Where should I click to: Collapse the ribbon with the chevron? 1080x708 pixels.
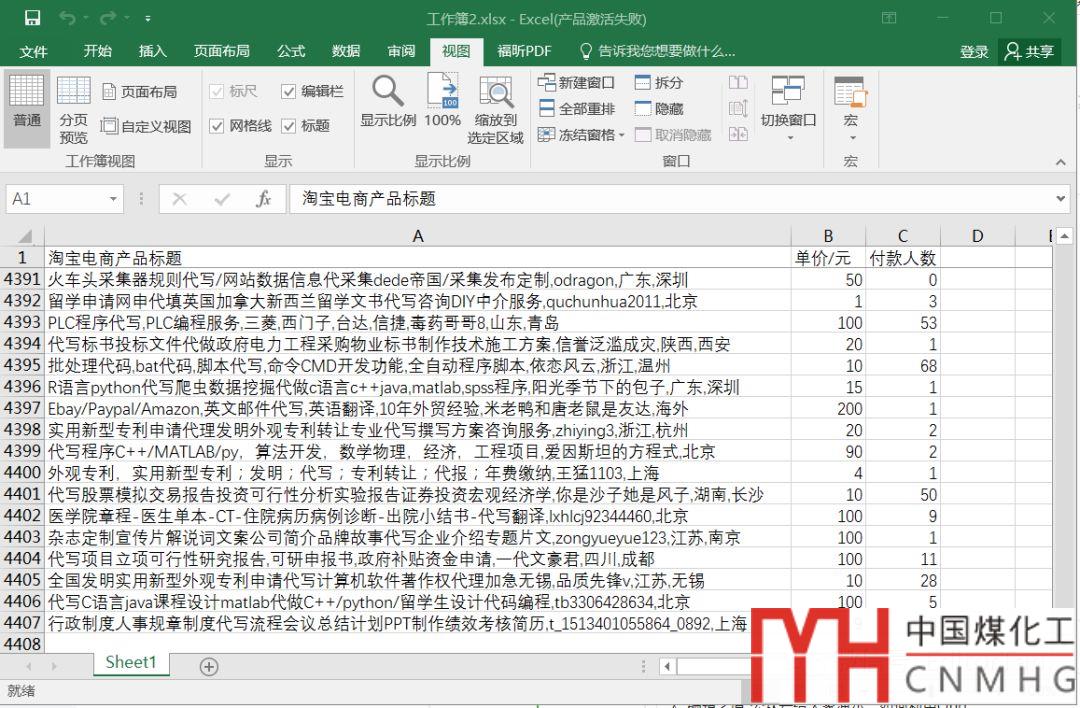[1061, 163]
